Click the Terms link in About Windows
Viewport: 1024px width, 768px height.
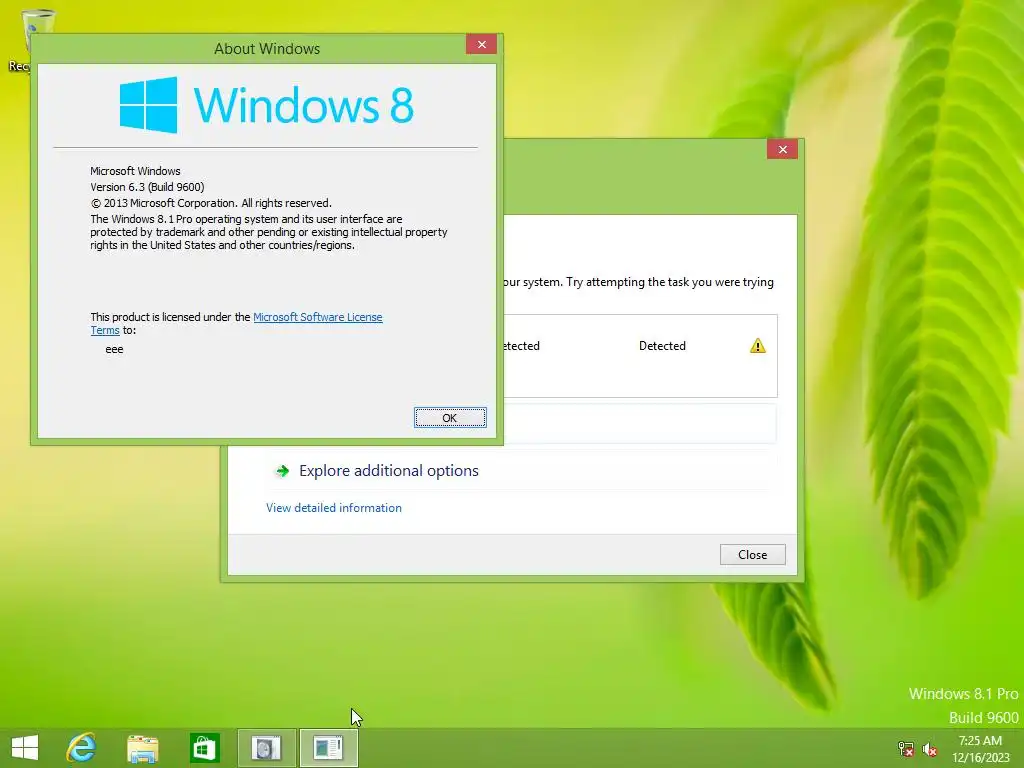coord(104,330)
